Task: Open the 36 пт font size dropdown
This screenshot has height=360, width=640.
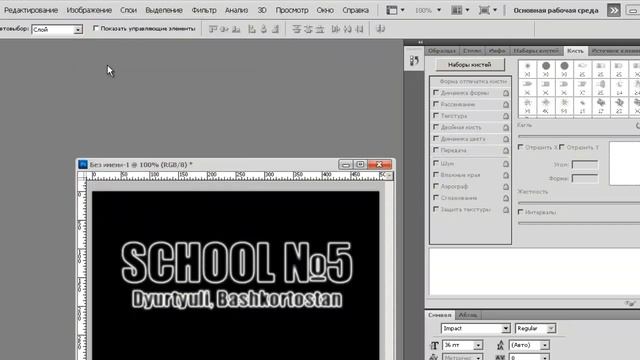Action: coord(478,345)
